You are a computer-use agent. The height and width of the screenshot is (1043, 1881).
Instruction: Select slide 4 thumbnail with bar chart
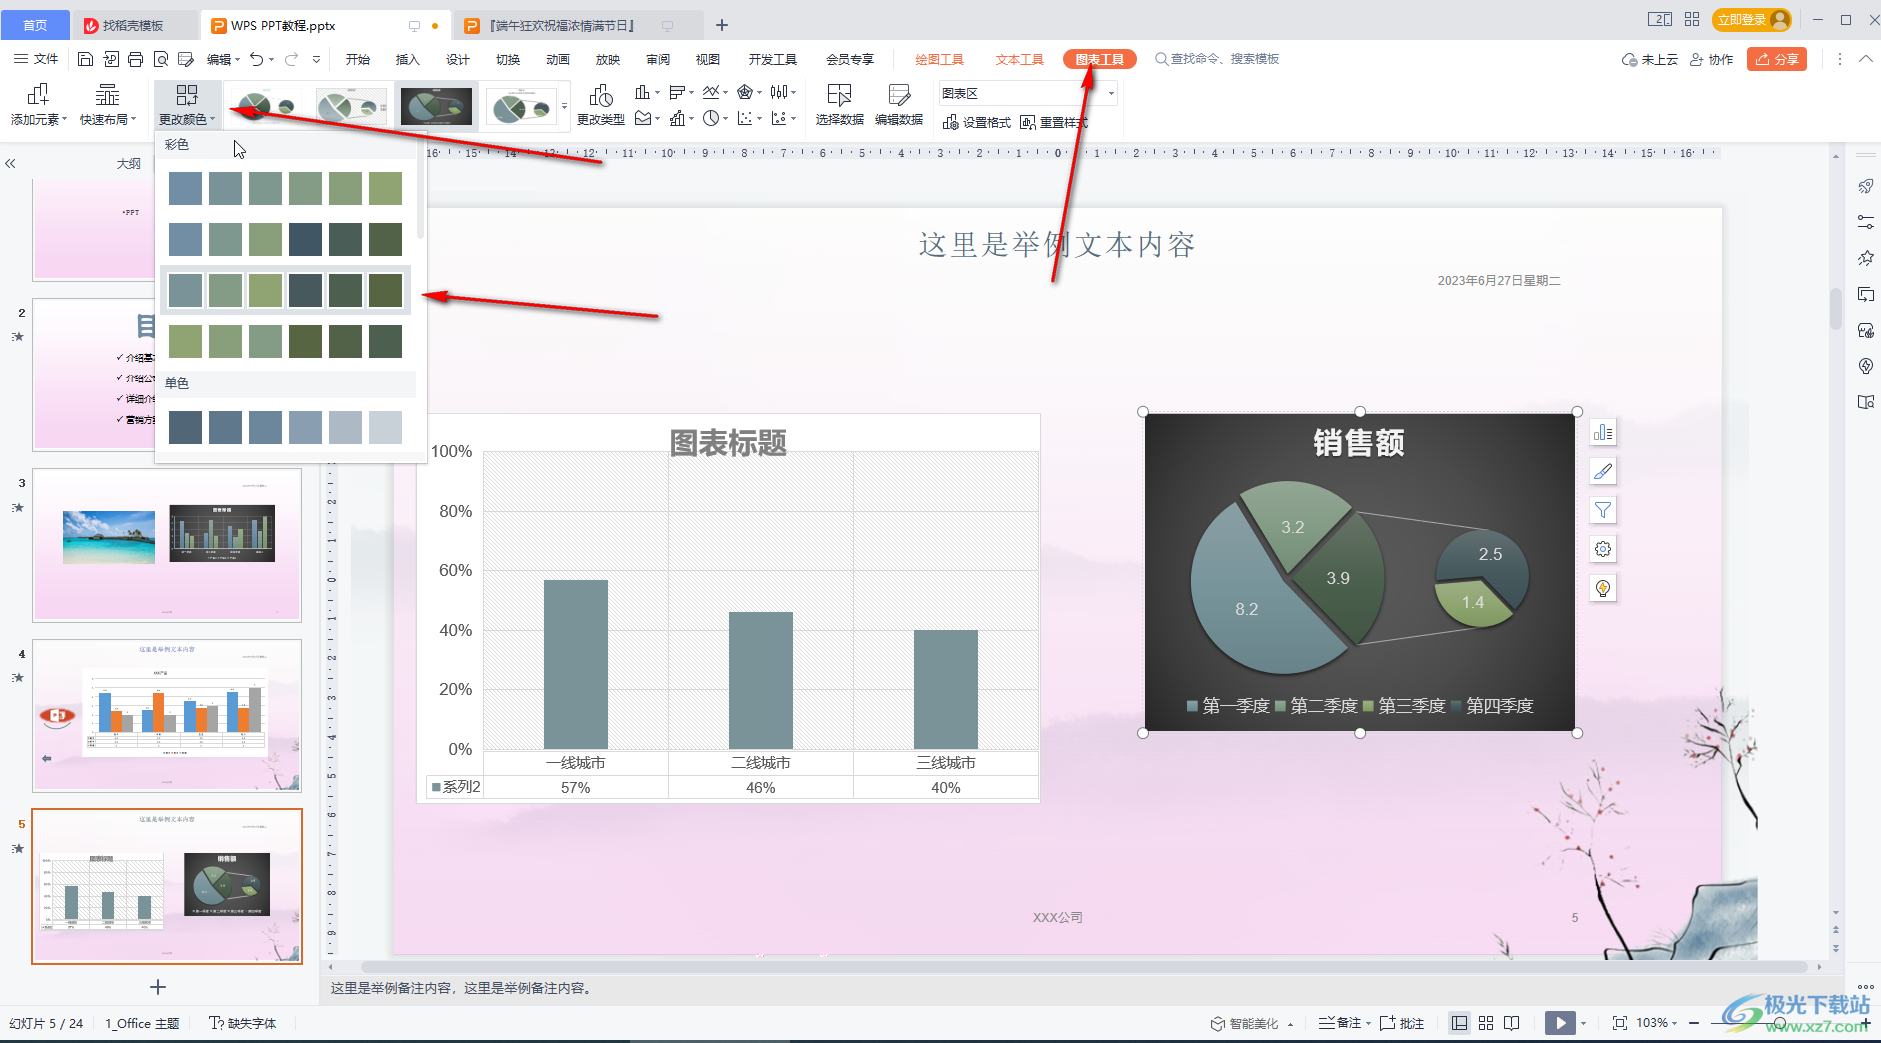(167, 716)
